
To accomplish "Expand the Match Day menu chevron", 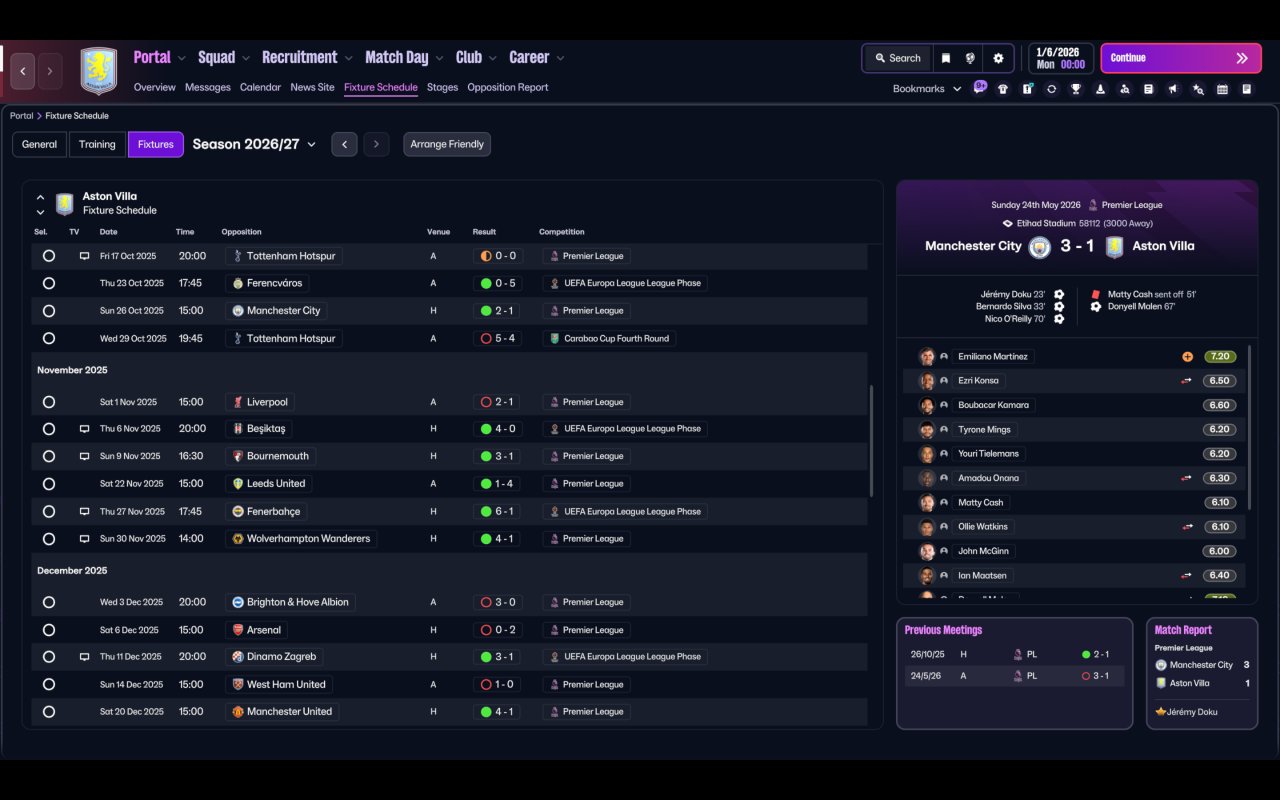I will click(439, 58).
